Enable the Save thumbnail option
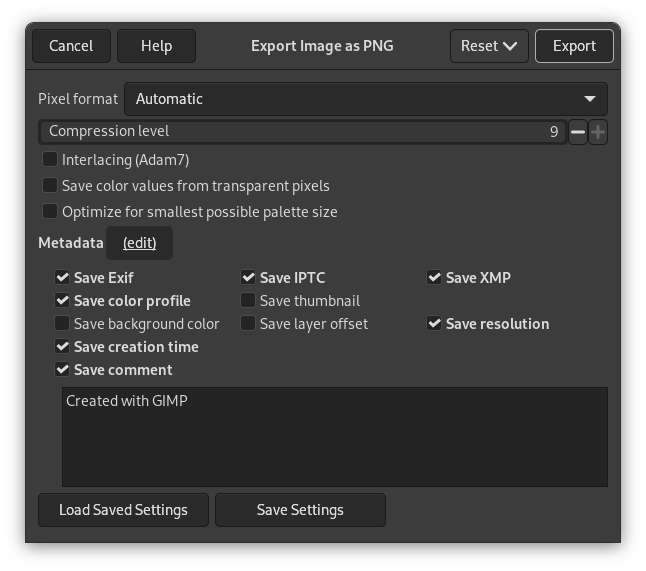Screen dimensions: 646x571 [x=249, y=301]
